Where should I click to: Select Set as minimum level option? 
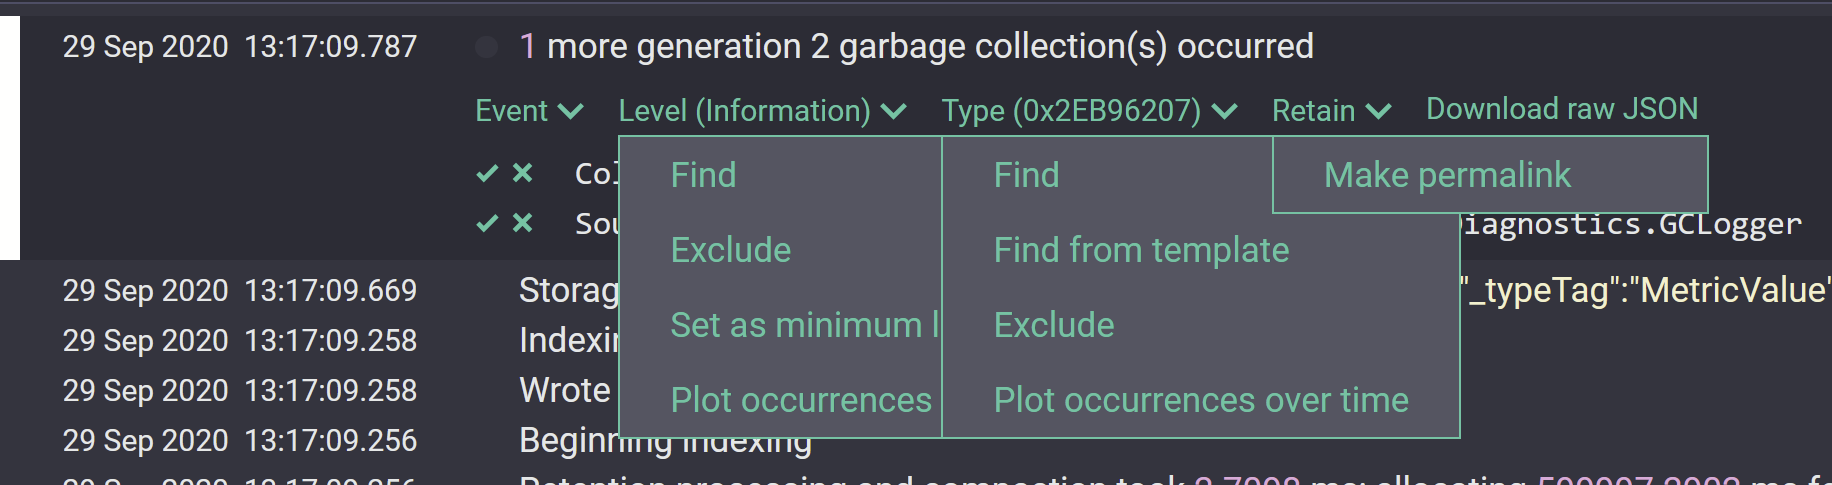coord(780,325)
